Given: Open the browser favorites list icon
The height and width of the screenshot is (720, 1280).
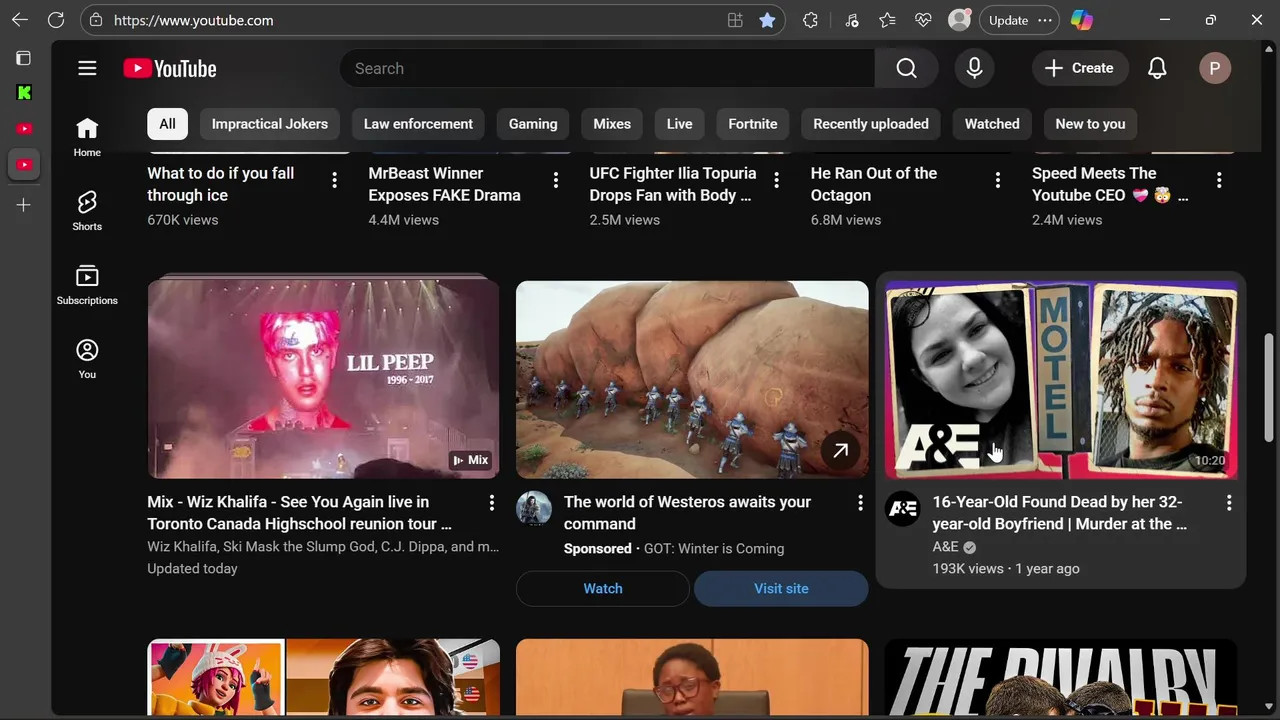Looking at the screenshot, I should pyautogui.click(x=887, y=20).
